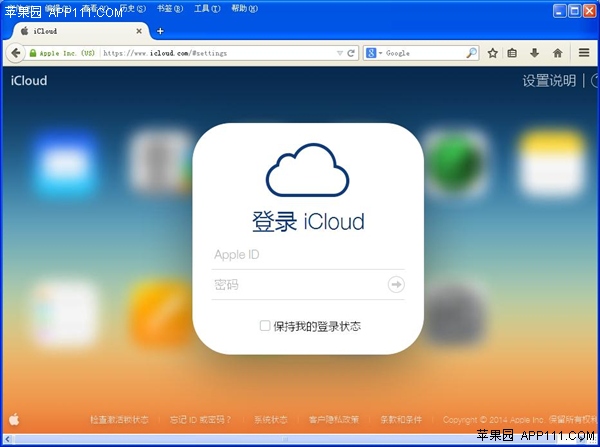This screenshot has height=447, width=600.
Task: Click the 设置说明 link
Action: (549, 81)
